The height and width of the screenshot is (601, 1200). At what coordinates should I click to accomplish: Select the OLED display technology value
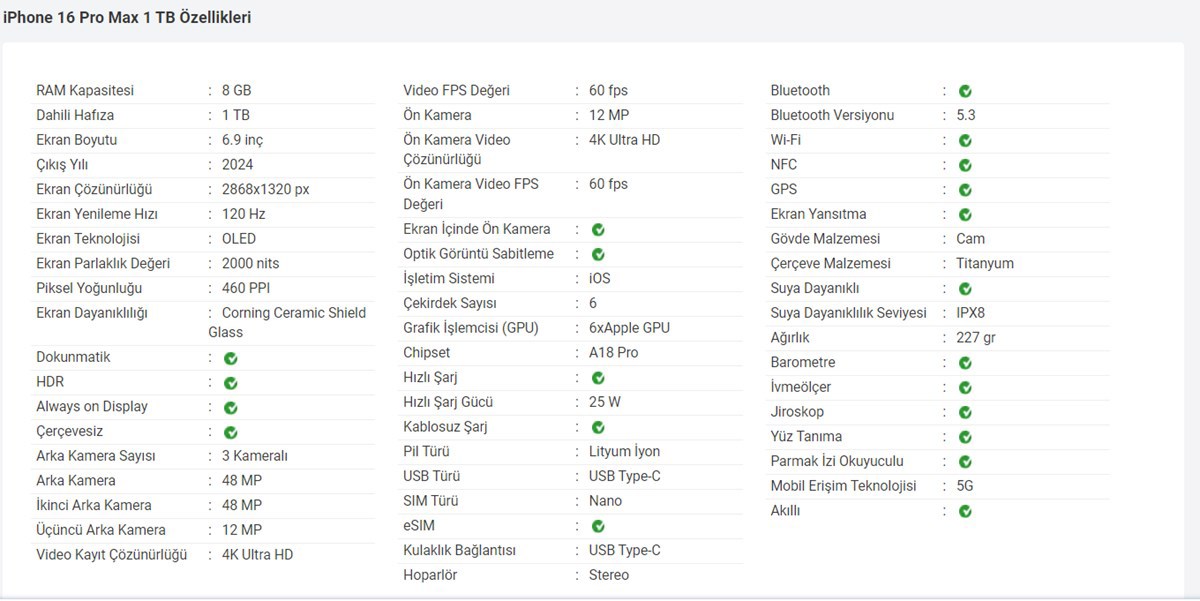(239, 239)
